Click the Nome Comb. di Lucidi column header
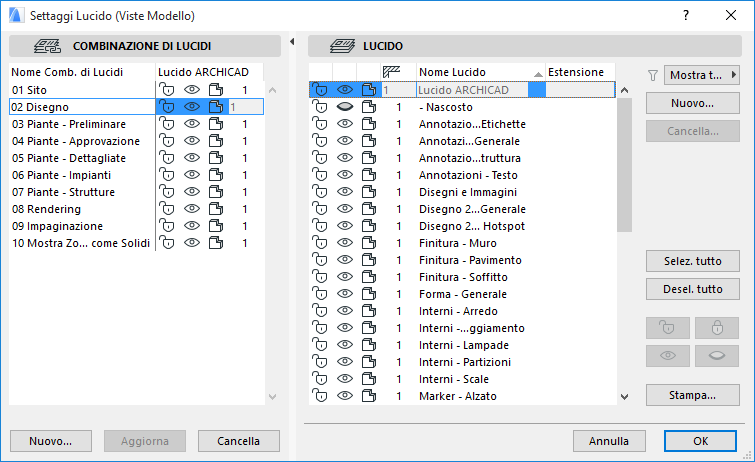 pyautogui.click(x=82, y=72)
